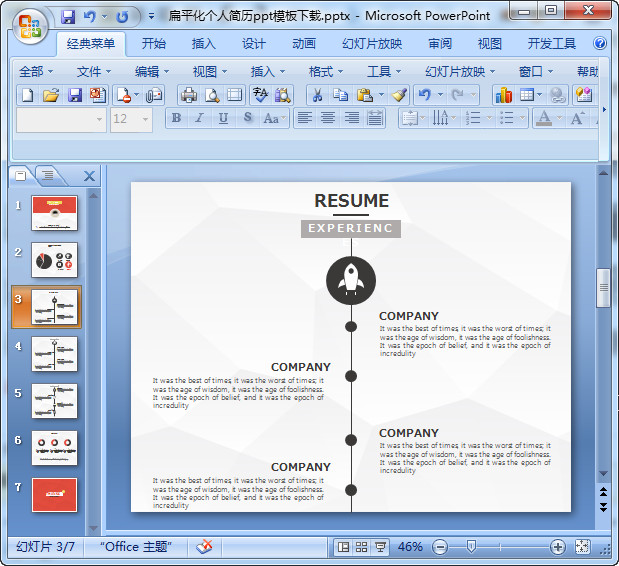The height and width of the screenshot is (566, 619).
Task: Click the 46% zoom level button
Action: click(x=410, y=547)
